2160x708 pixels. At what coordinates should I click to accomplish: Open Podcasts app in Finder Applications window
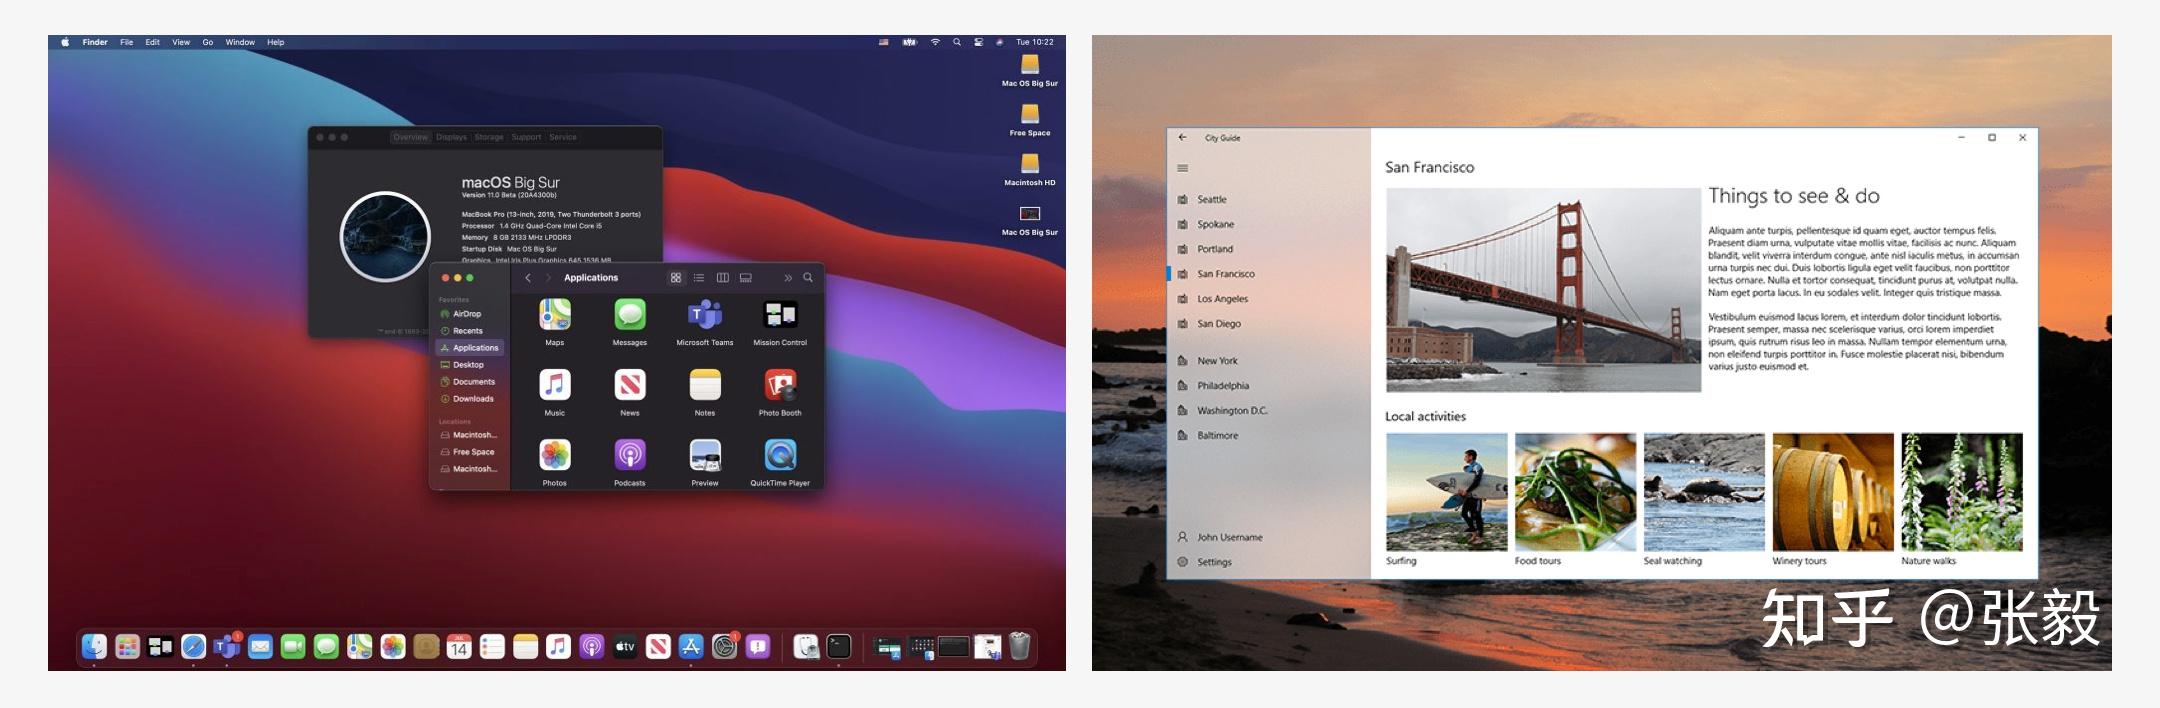pos(630,455)
